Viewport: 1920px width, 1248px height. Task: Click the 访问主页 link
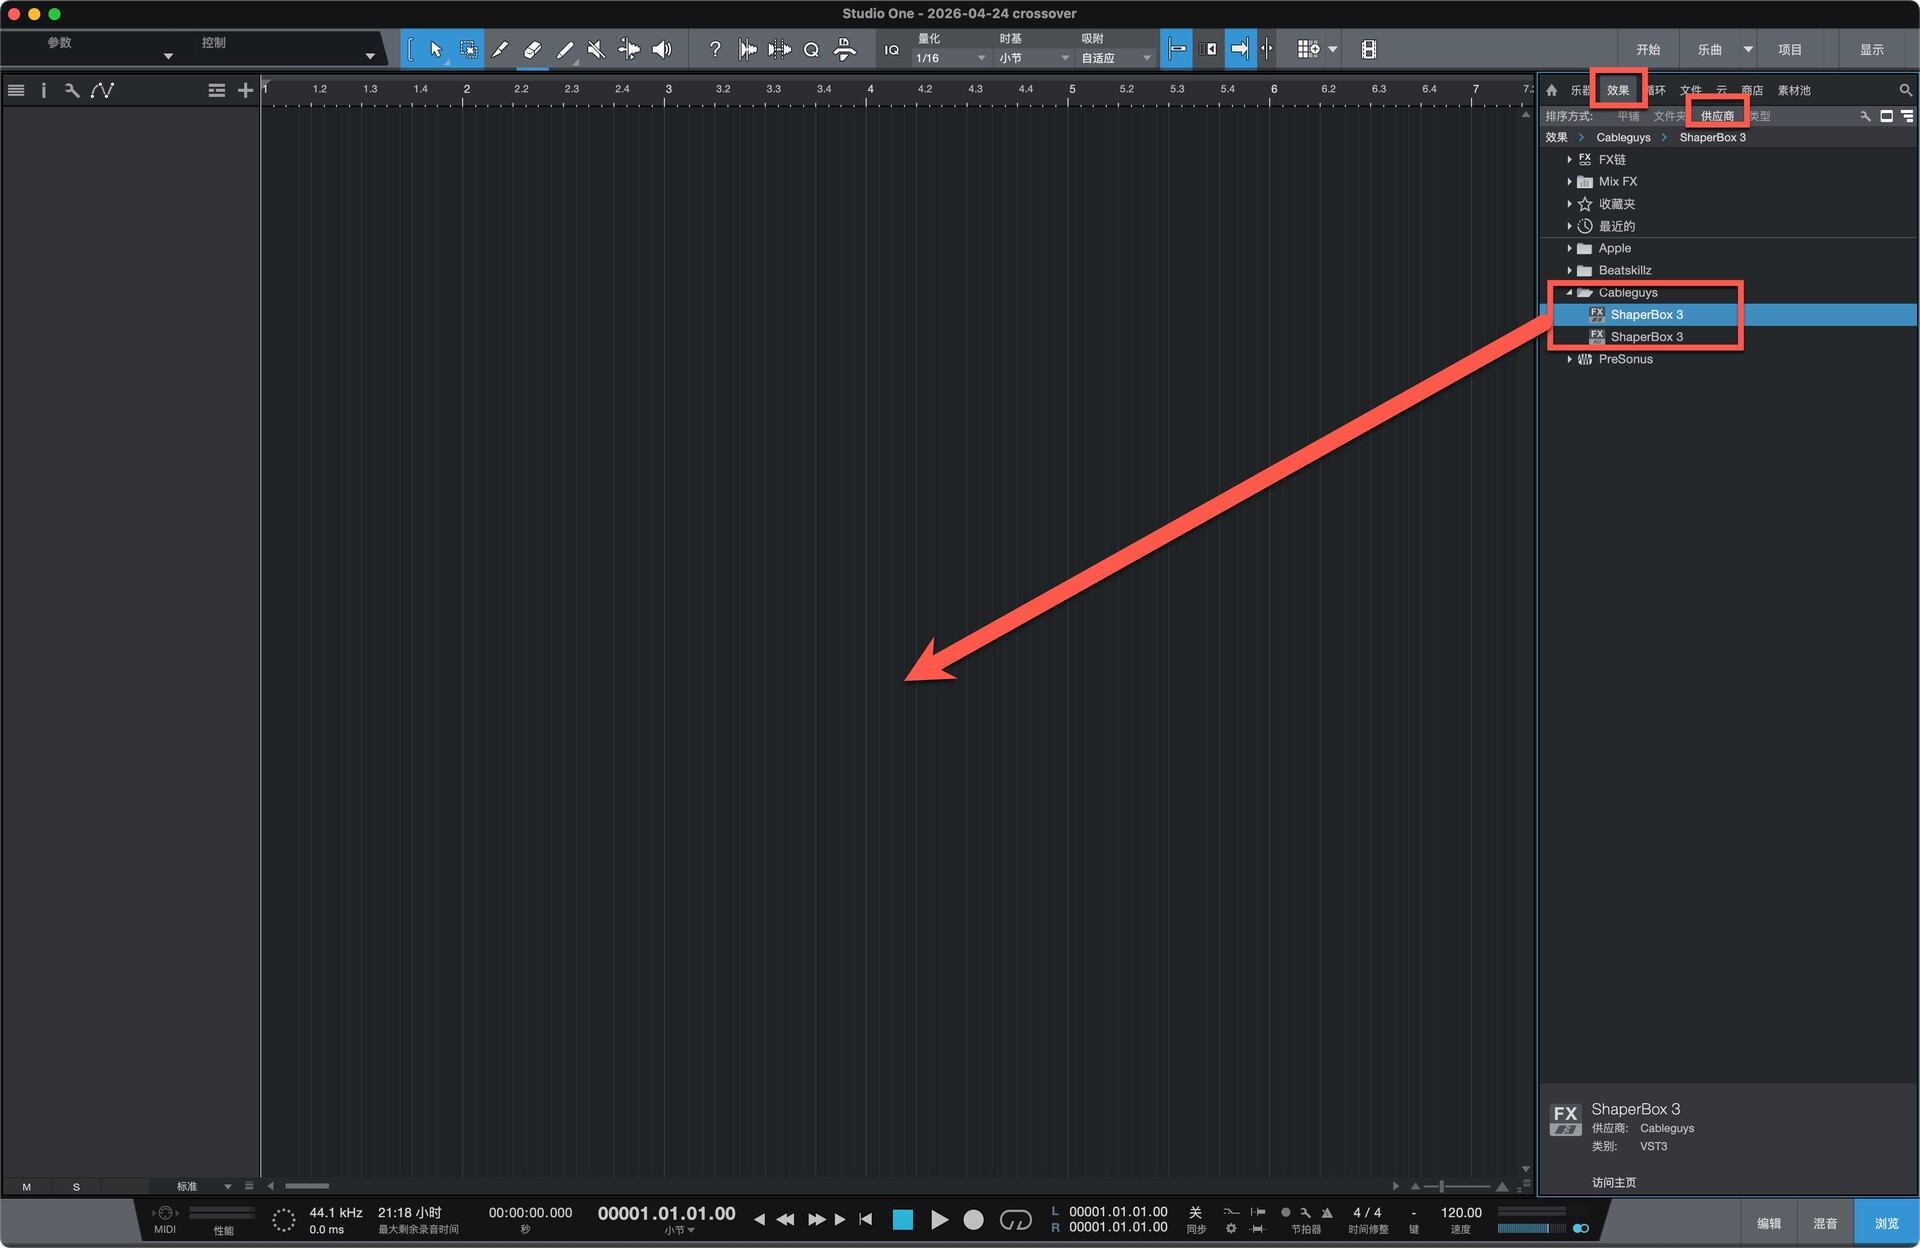point(1614,1182)
